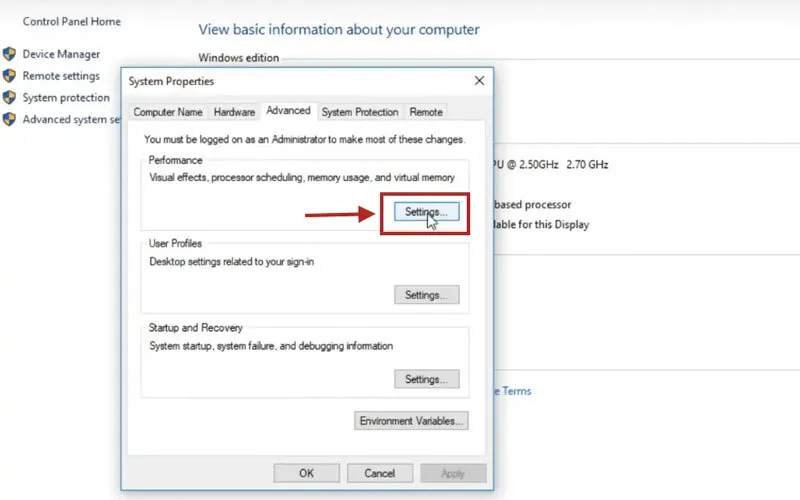The height and width of the screenshot is (500, 800).
Task: Open Advanced system settings link
Action: 71,119
